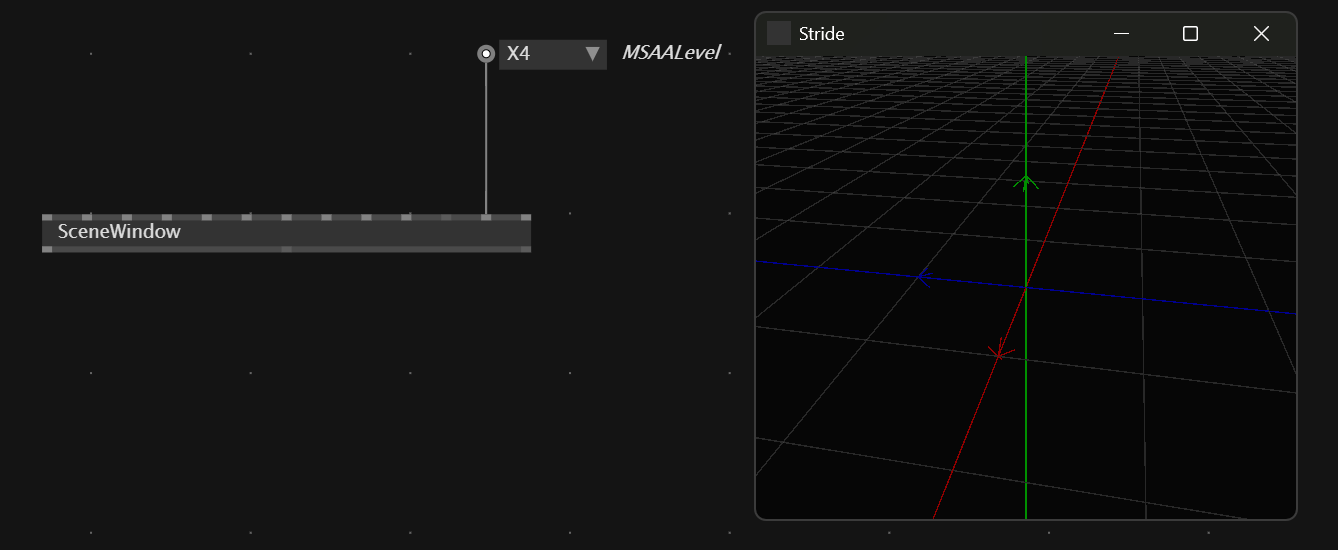Click the bottom-left output pin of SceneWindow

point(47,249)
